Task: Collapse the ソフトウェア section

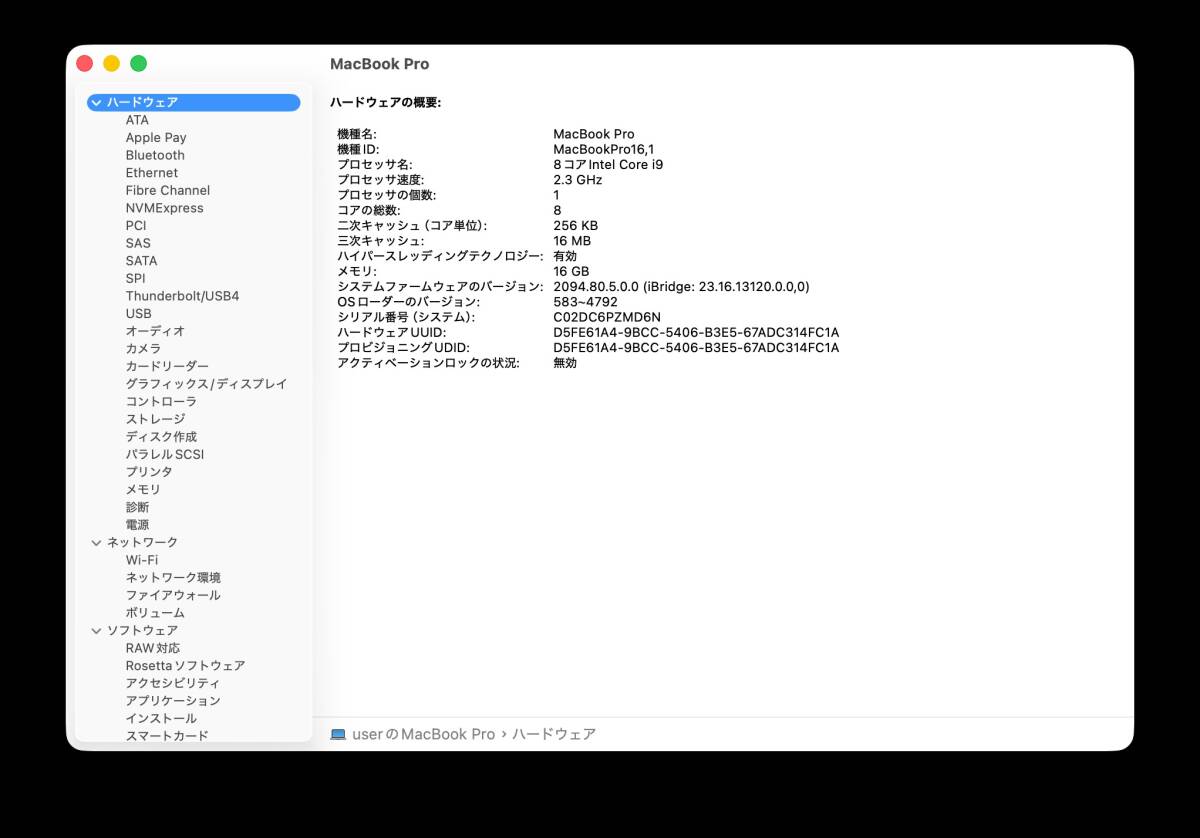Action: point(96,630)
